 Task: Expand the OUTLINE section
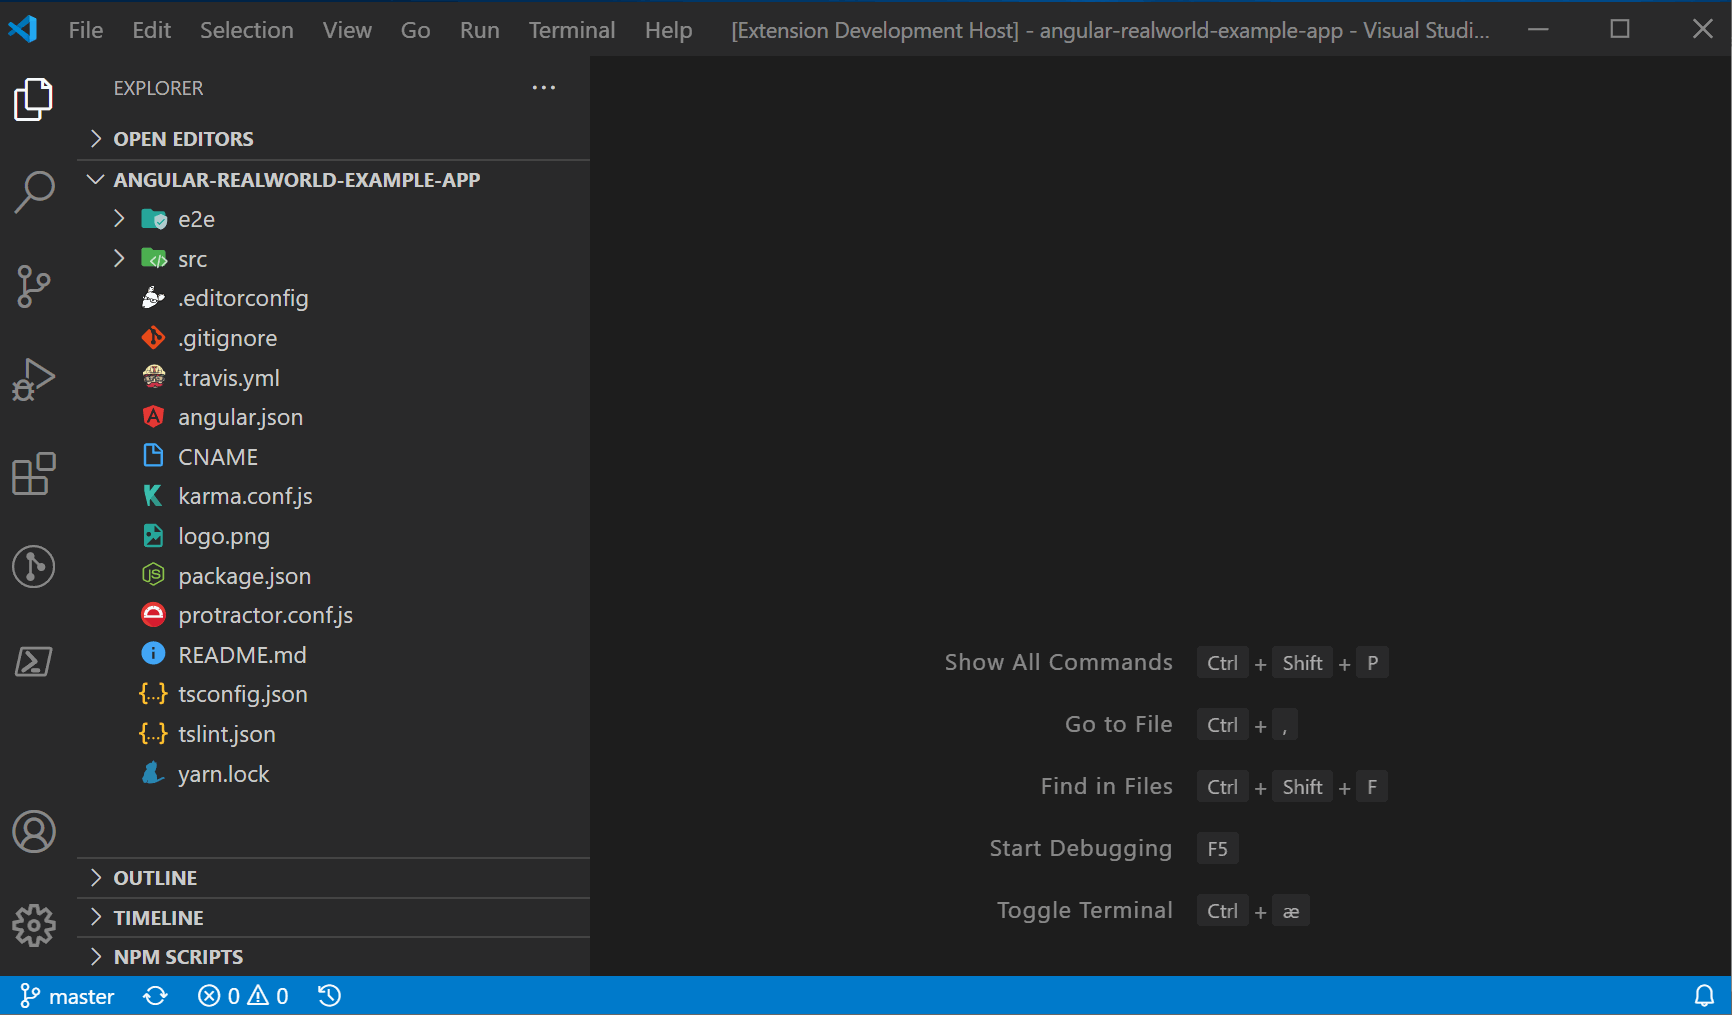(x=333, y=878)
